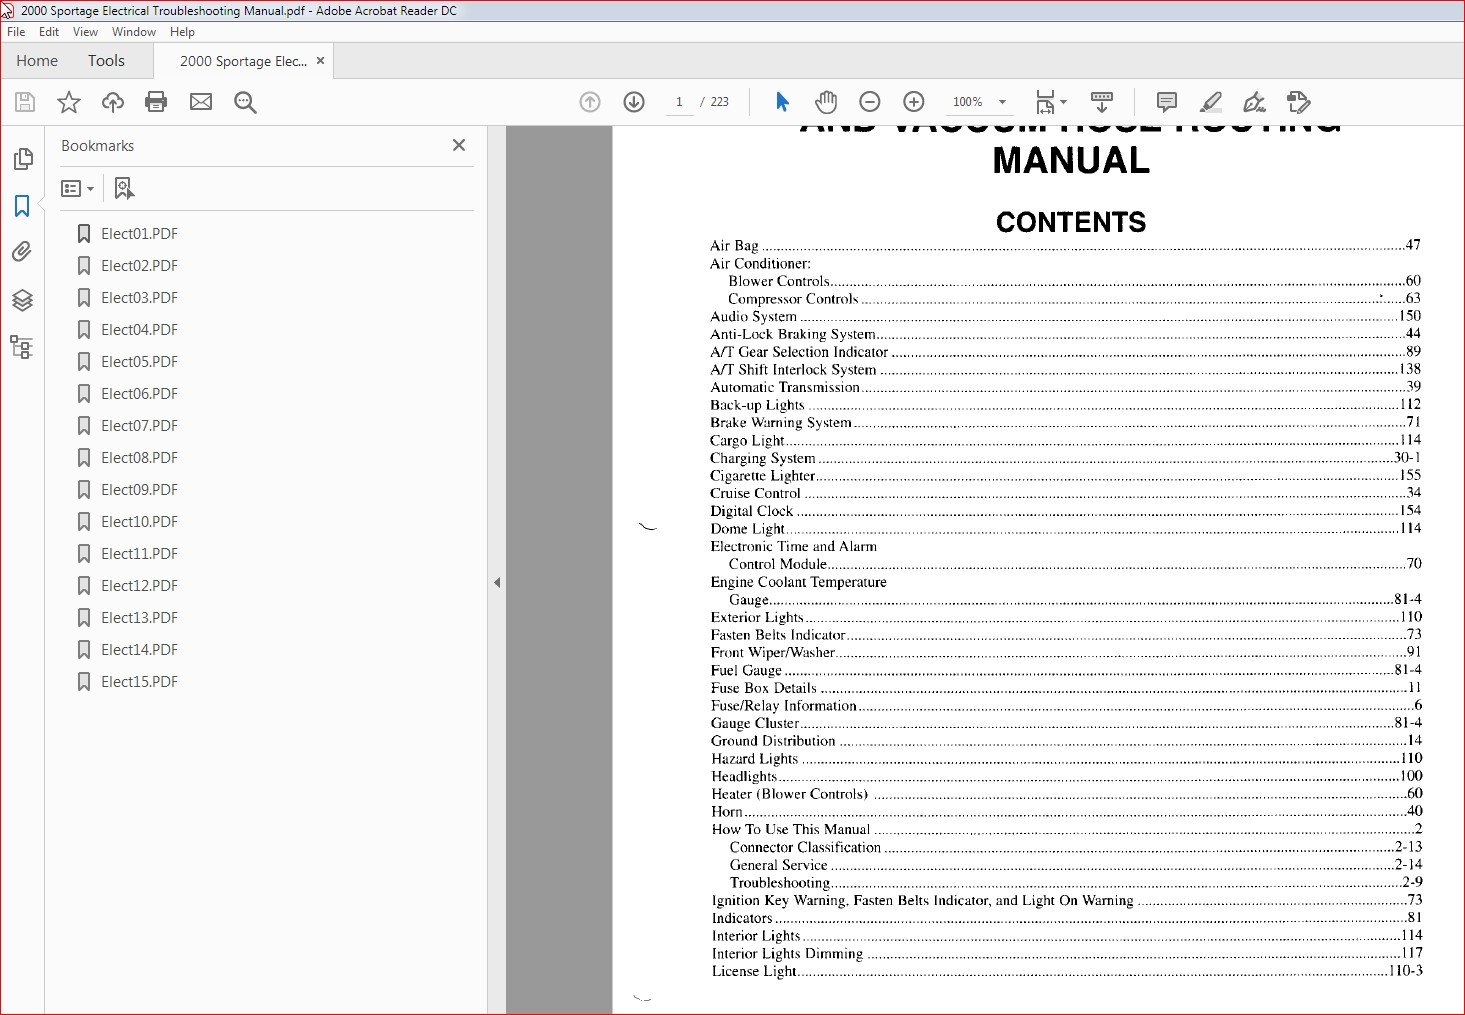
Task: Click the page number input field
Action: (x=679, y=102)
